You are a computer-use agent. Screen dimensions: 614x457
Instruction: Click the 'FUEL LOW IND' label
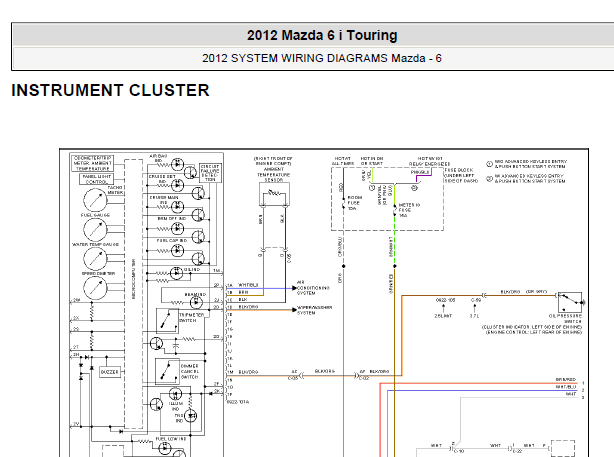point(171,439)
